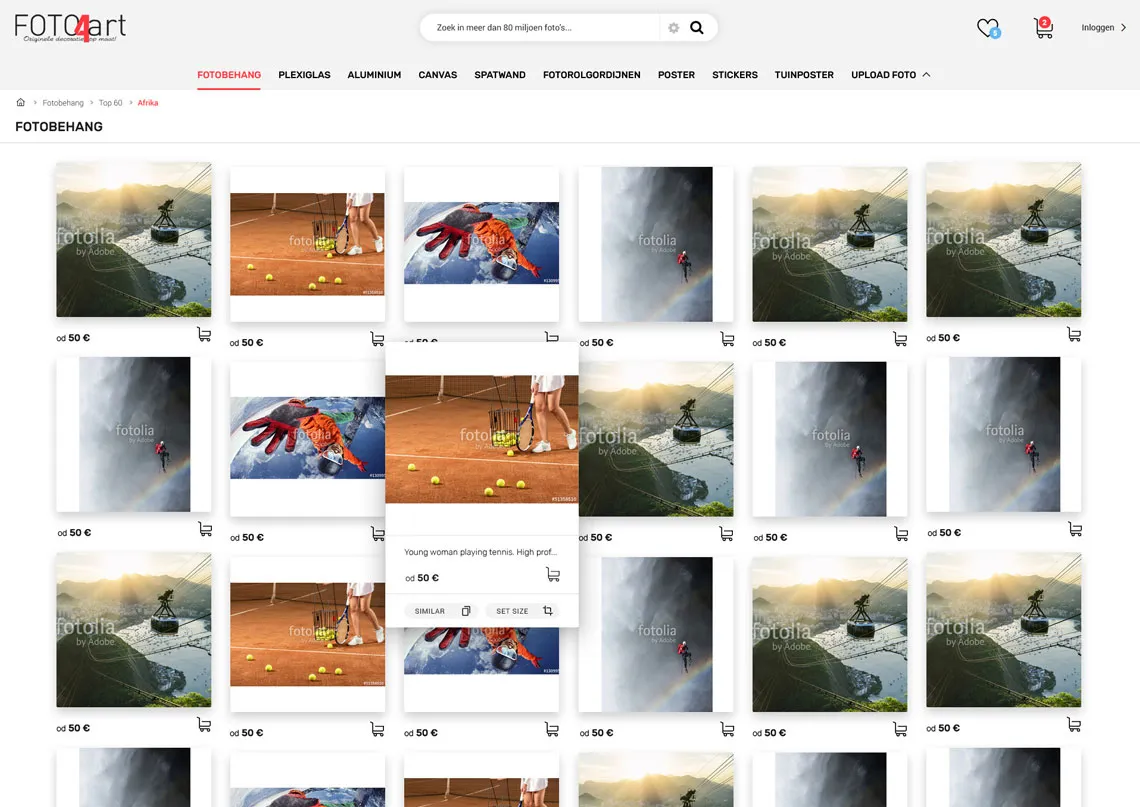Select the Fotobehang tab

click(x=229, y=75)
